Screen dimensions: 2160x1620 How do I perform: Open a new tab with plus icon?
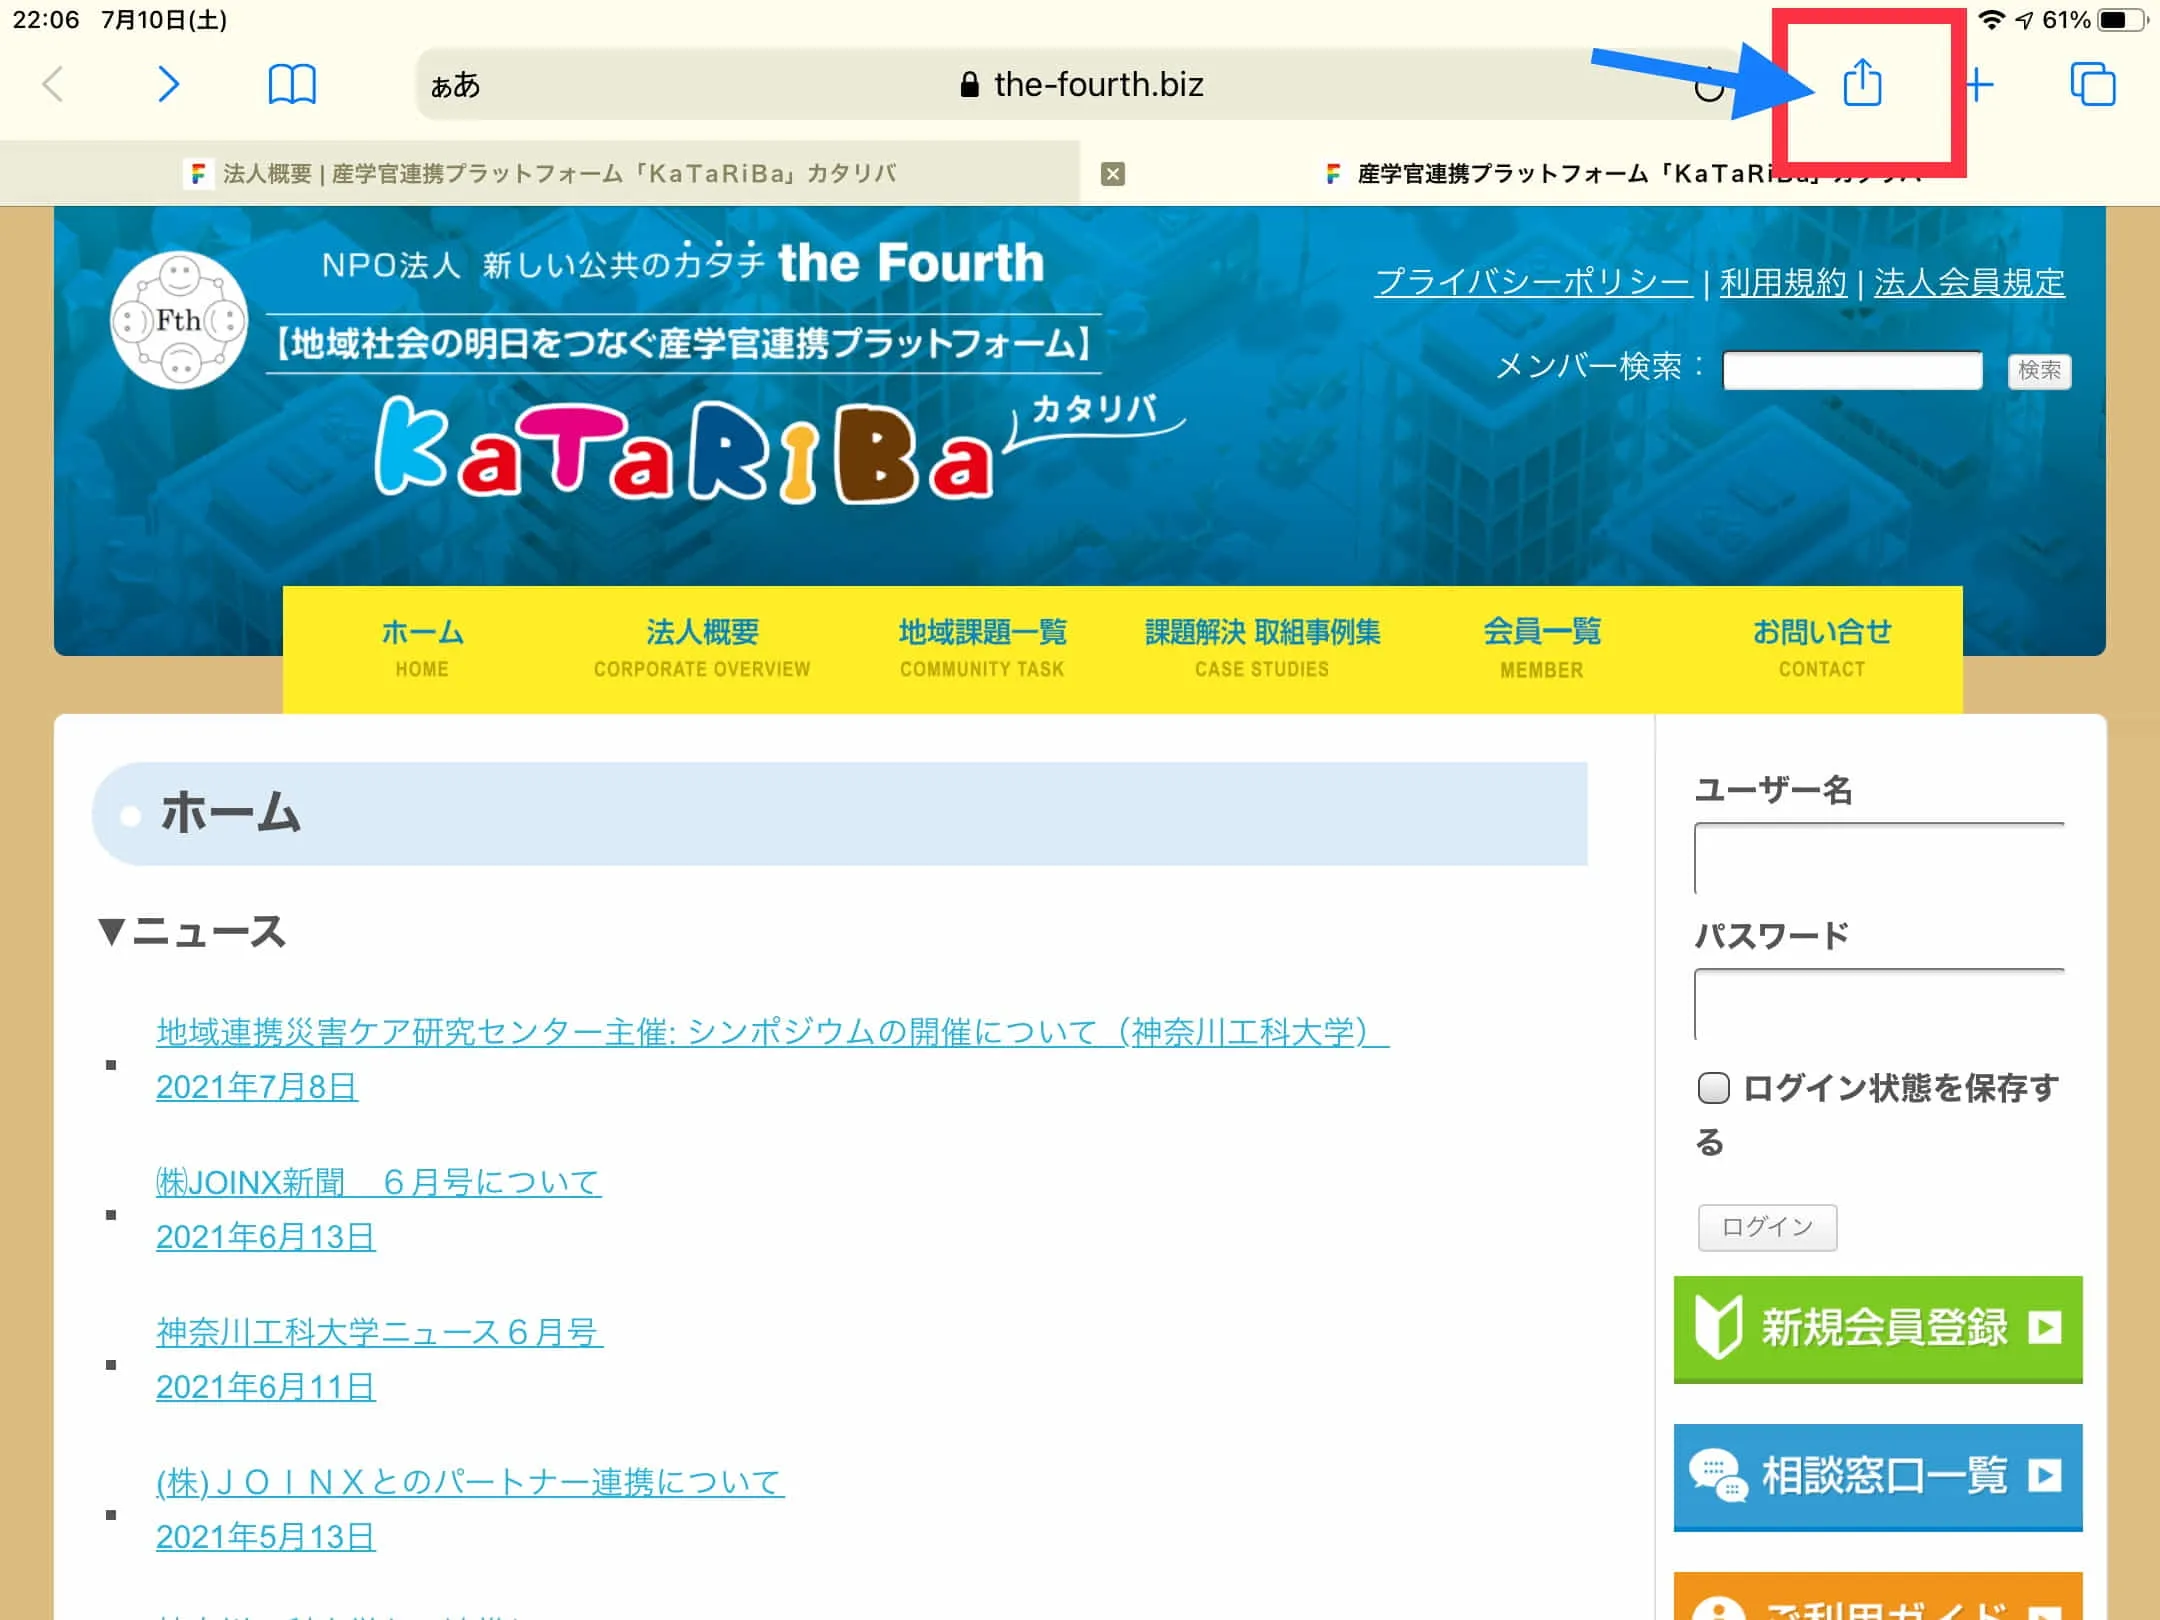pyautogui.click(x=1979, y=85)
